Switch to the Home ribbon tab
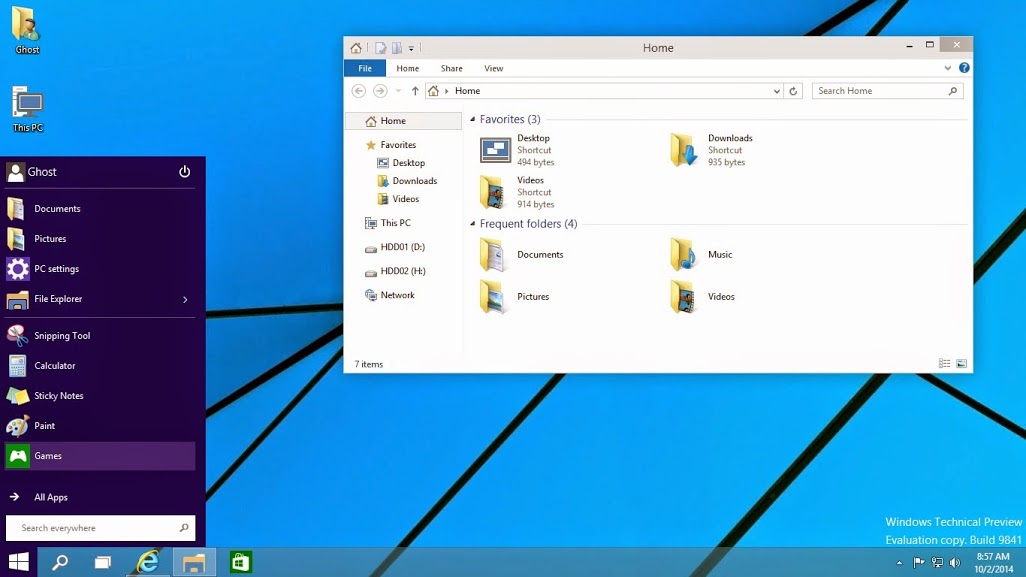This screenshot has width=1026, height=577. 407,68
